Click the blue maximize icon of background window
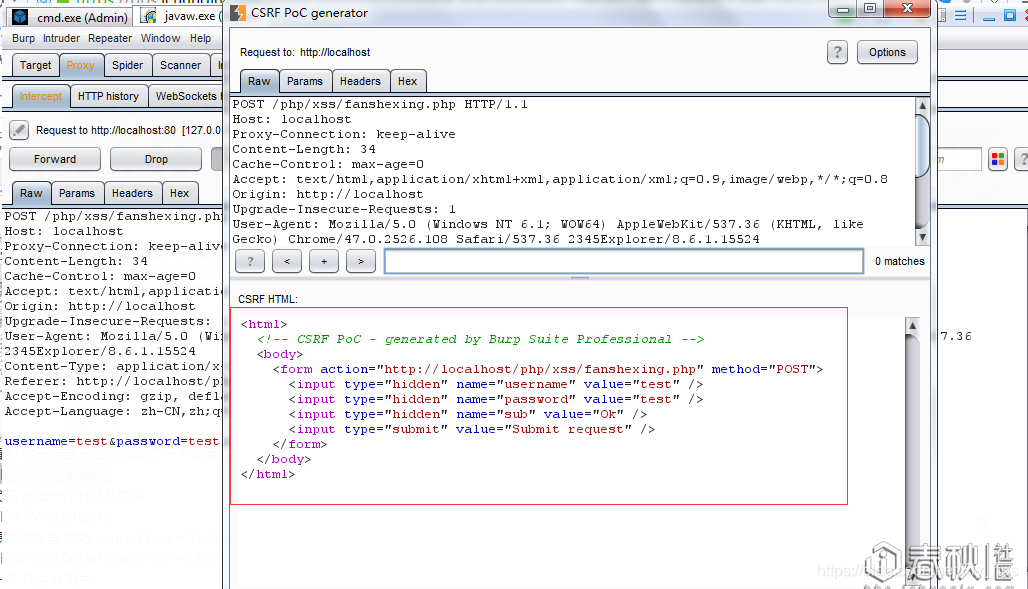Screen dimensions: 1028x589 1010,16
